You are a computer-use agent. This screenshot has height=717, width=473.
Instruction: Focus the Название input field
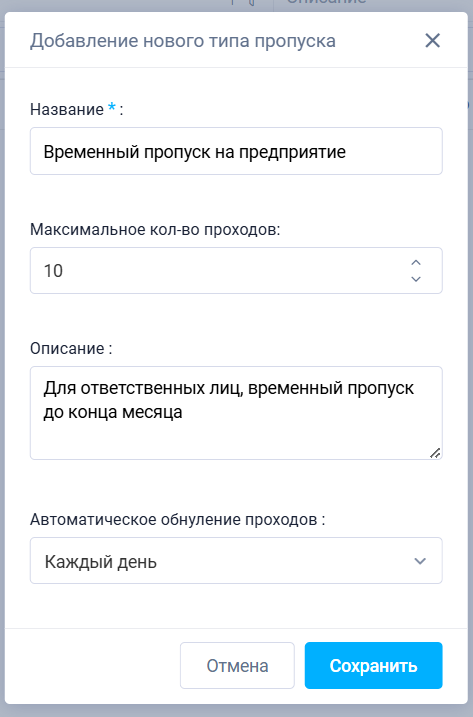(x=236, y=151)
